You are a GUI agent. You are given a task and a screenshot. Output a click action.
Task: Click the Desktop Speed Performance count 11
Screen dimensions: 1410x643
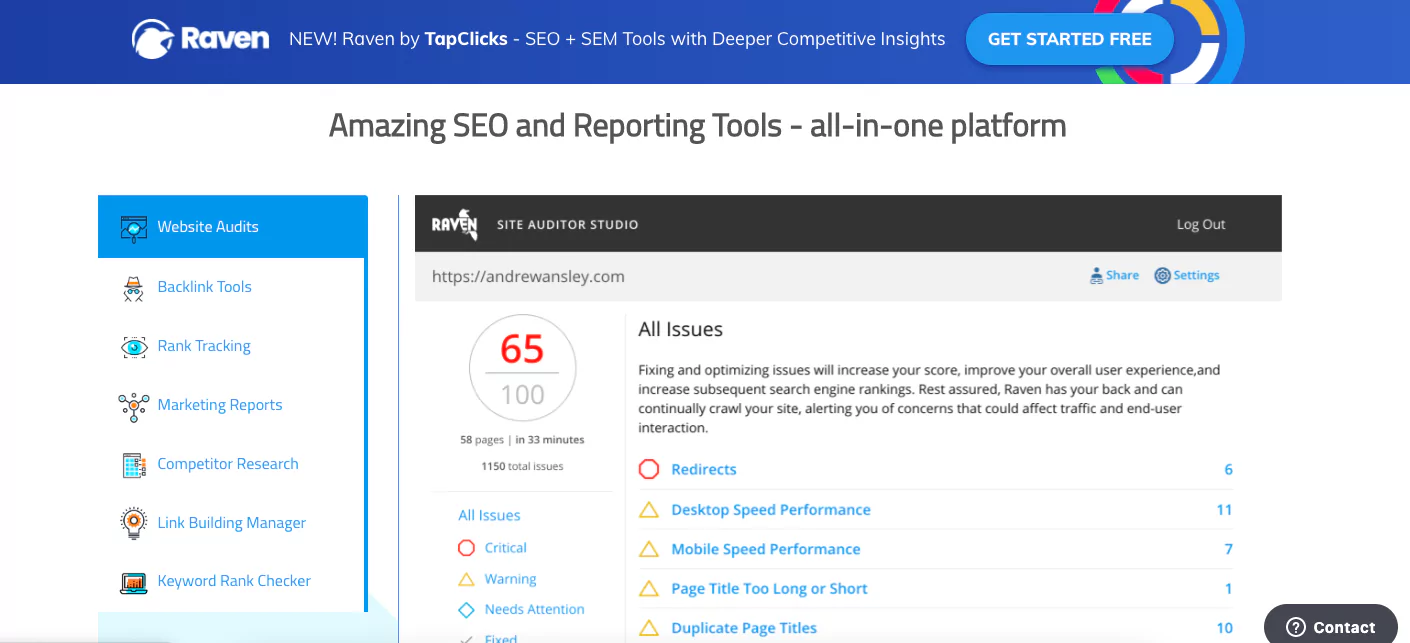1224,510
